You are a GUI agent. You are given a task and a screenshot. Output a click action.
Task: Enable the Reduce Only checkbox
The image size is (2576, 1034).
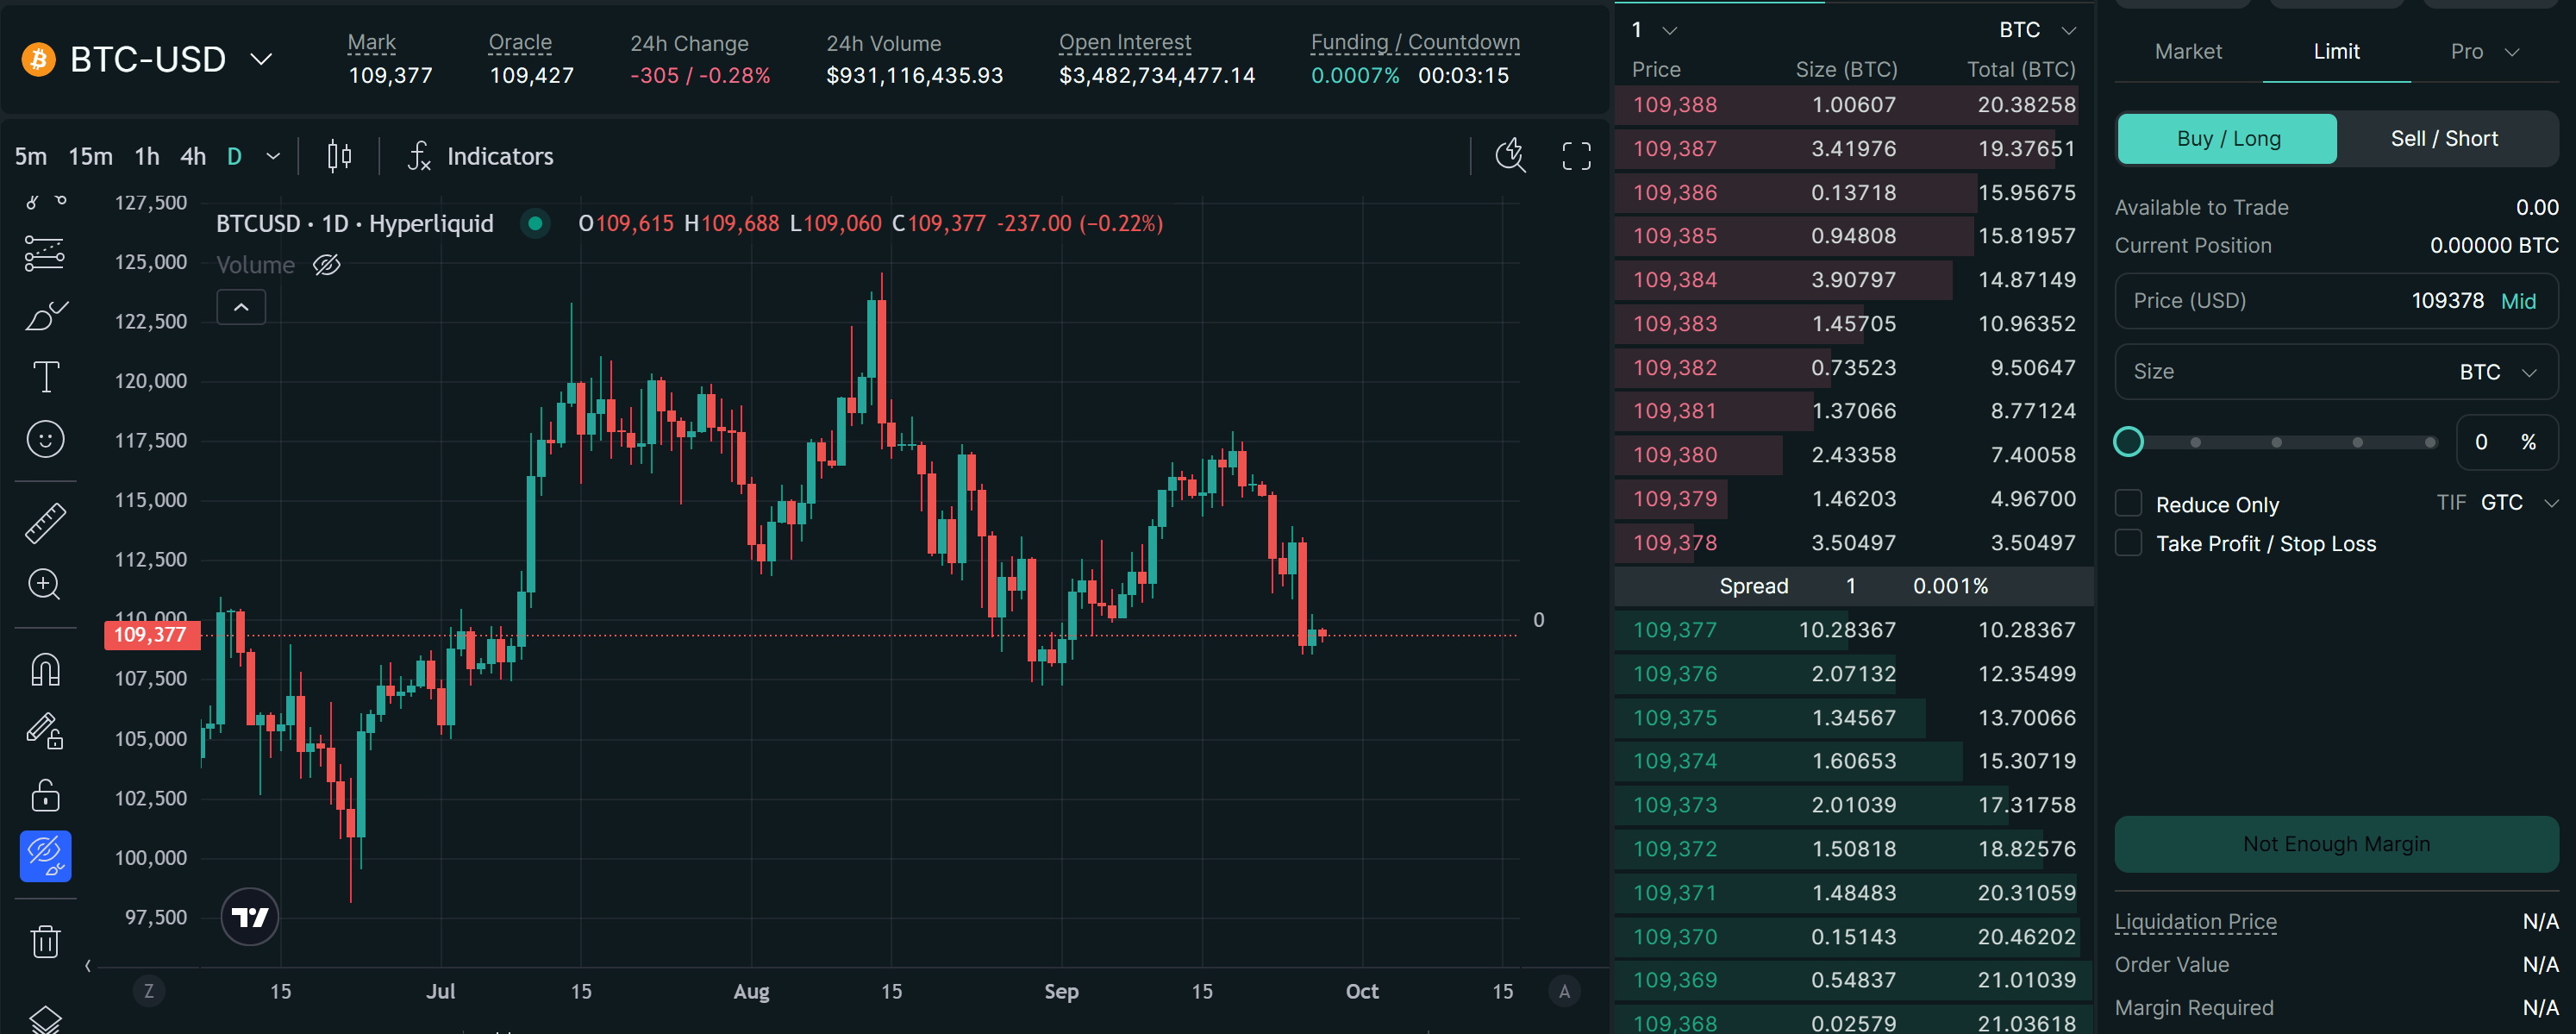pyautogui.click(x=2128, y=503)
